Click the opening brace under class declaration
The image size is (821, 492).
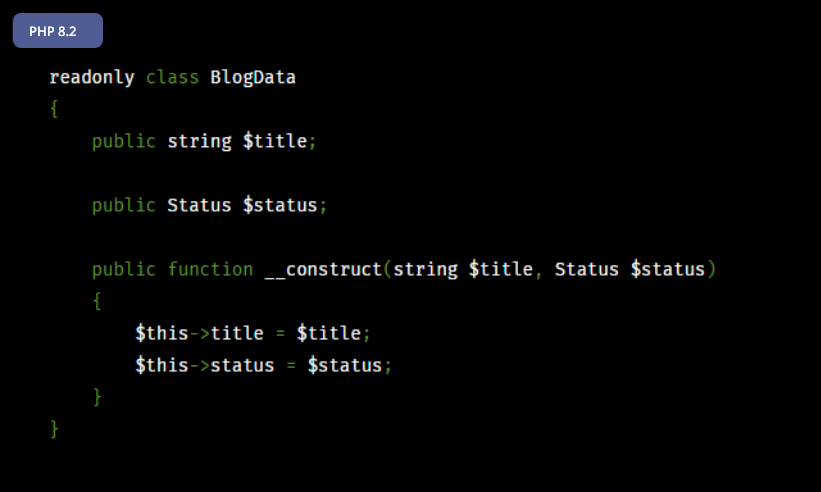(54, 109)
